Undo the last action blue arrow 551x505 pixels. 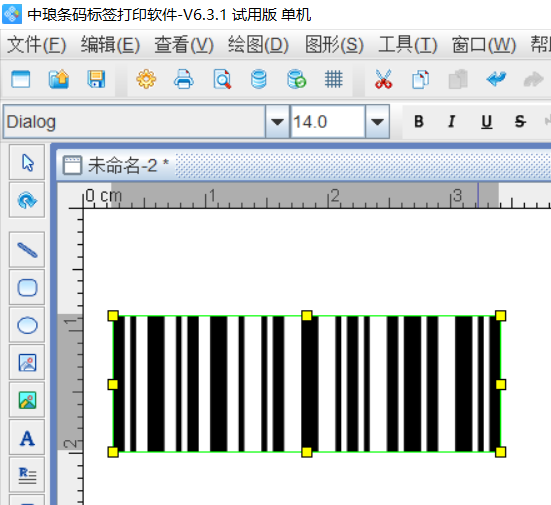[496, 79]
